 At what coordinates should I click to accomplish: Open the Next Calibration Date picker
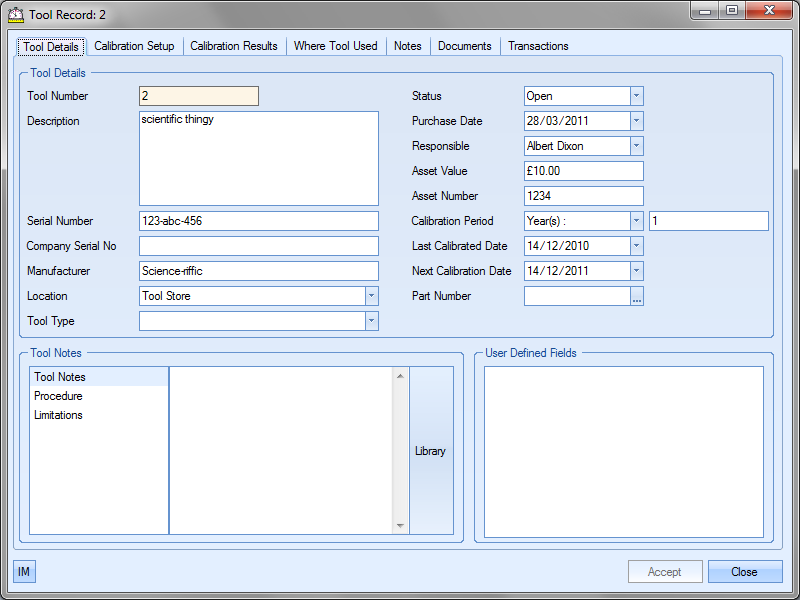pos(637,271)
